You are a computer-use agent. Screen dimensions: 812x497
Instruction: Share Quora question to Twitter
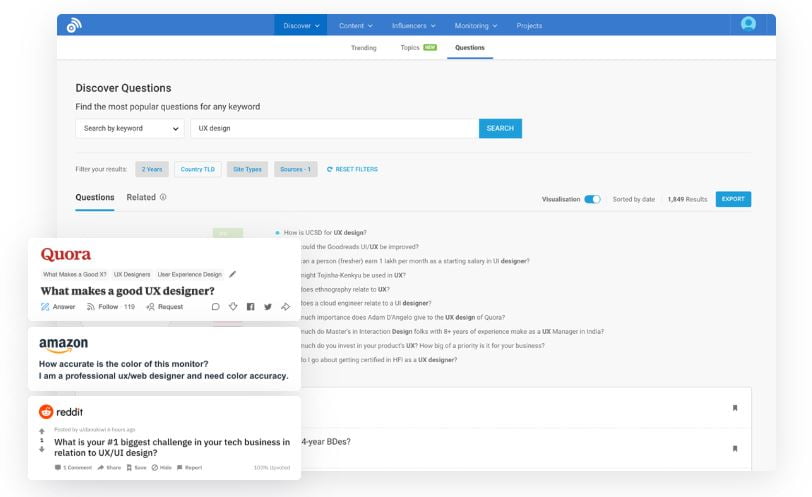pos(268,307)
